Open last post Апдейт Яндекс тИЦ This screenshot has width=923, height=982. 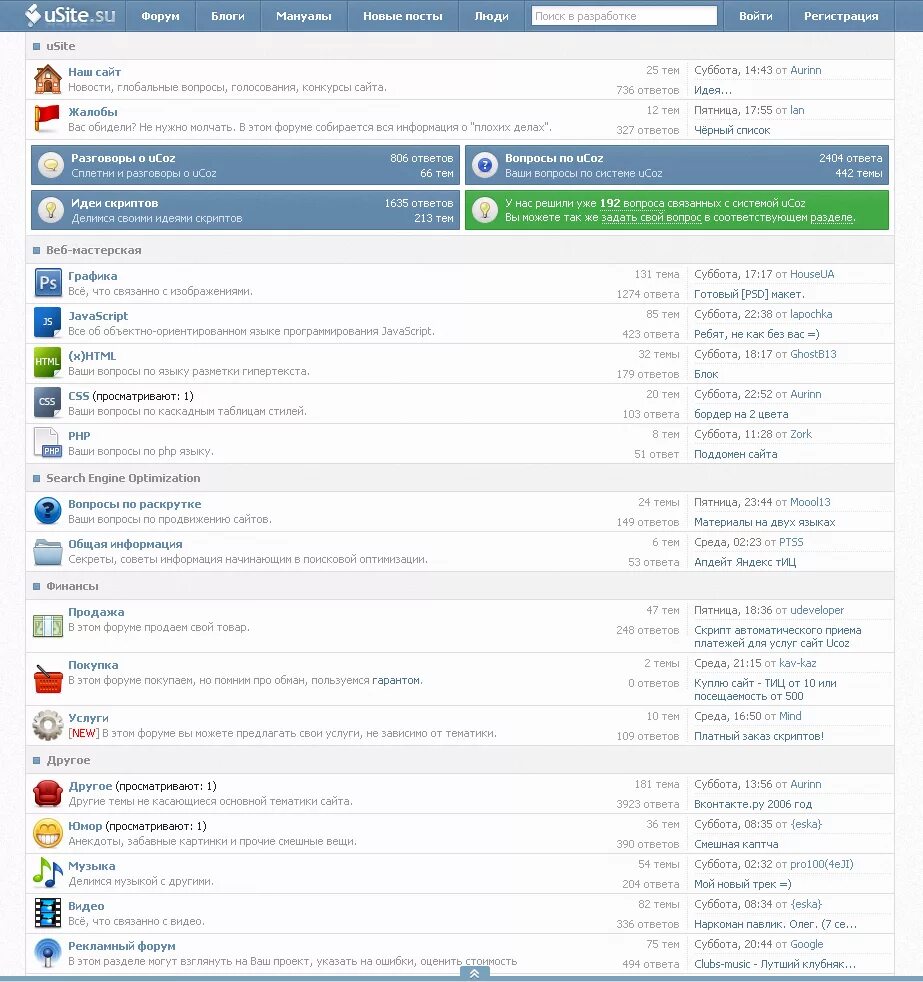click(x=745, y=562)
